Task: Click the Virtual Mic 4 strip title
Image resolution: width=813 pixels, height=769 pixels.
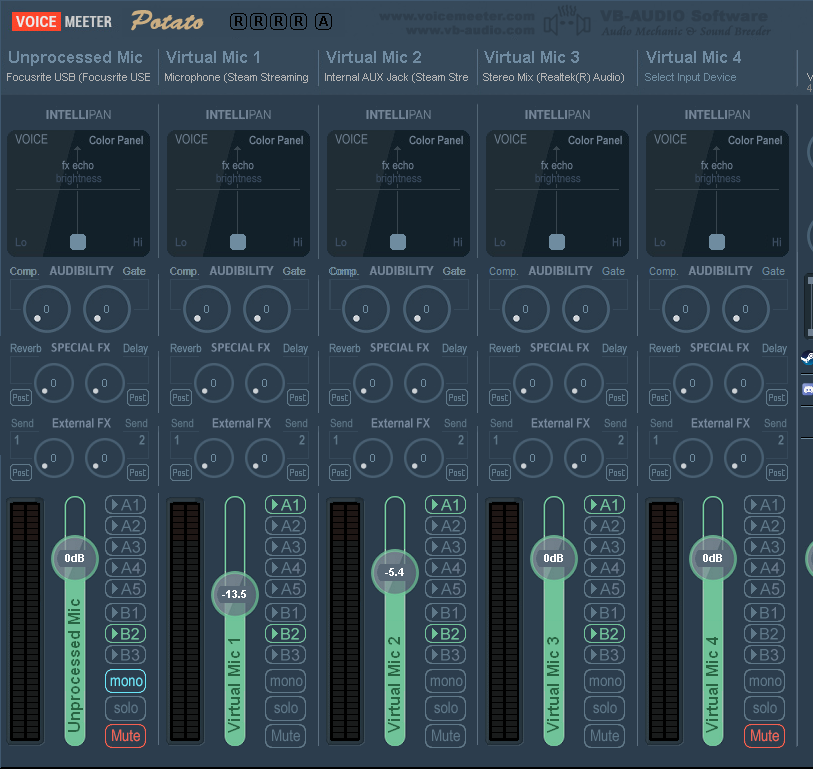Action: point(693,57)
